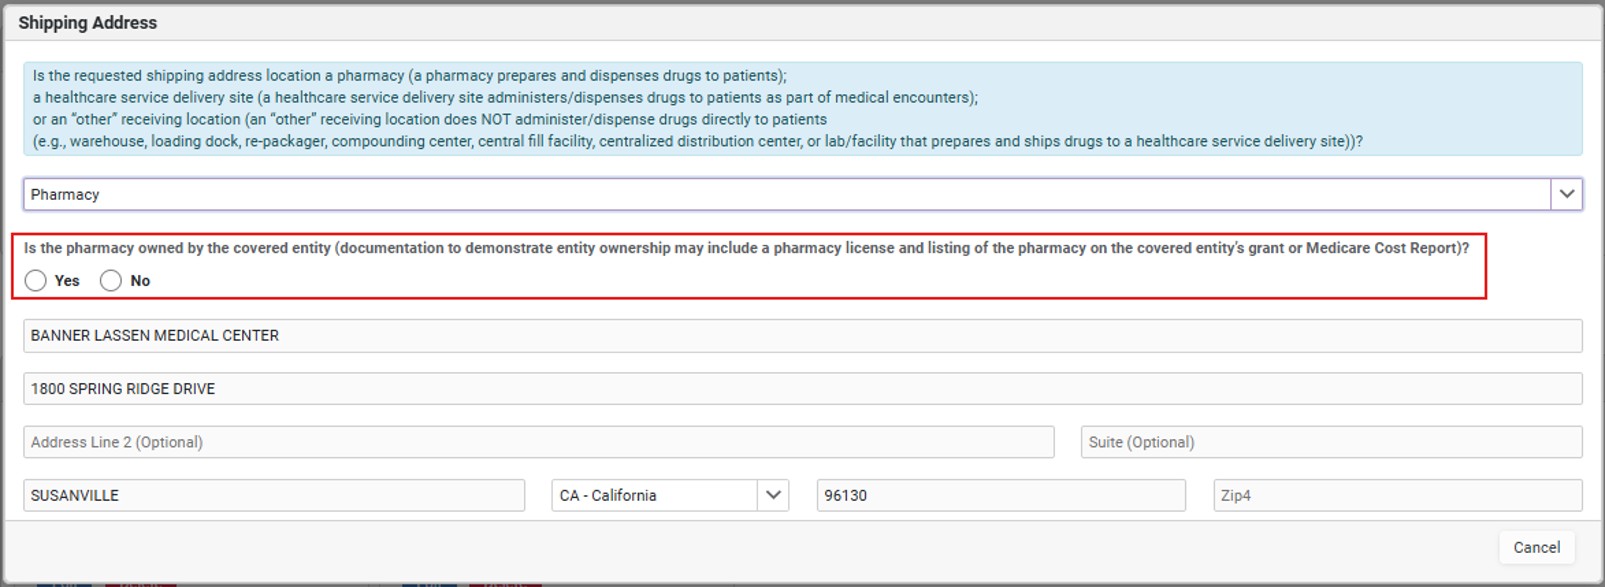
Task: Expand the Pharmacy location type chevron
Action: click(x=1566, y=194)
